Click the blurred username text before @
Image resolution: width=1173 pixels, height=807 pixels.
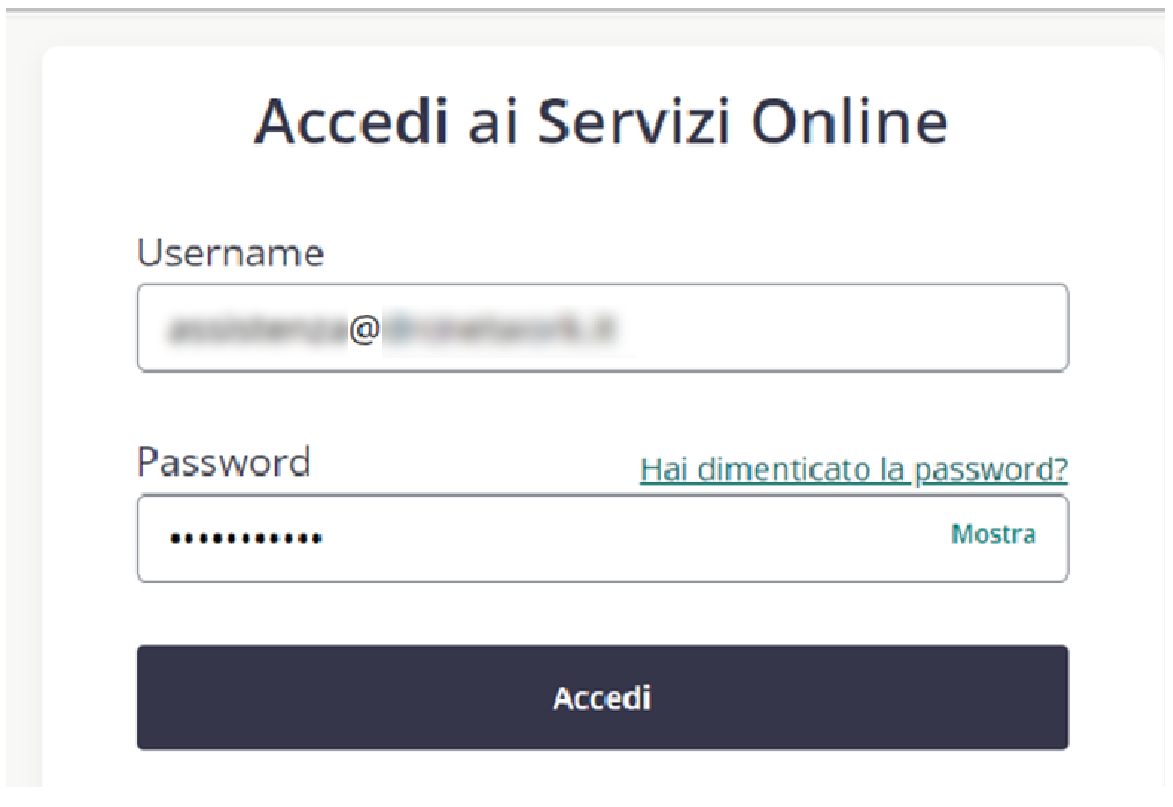pyautogui.click(x=258, y=329)
